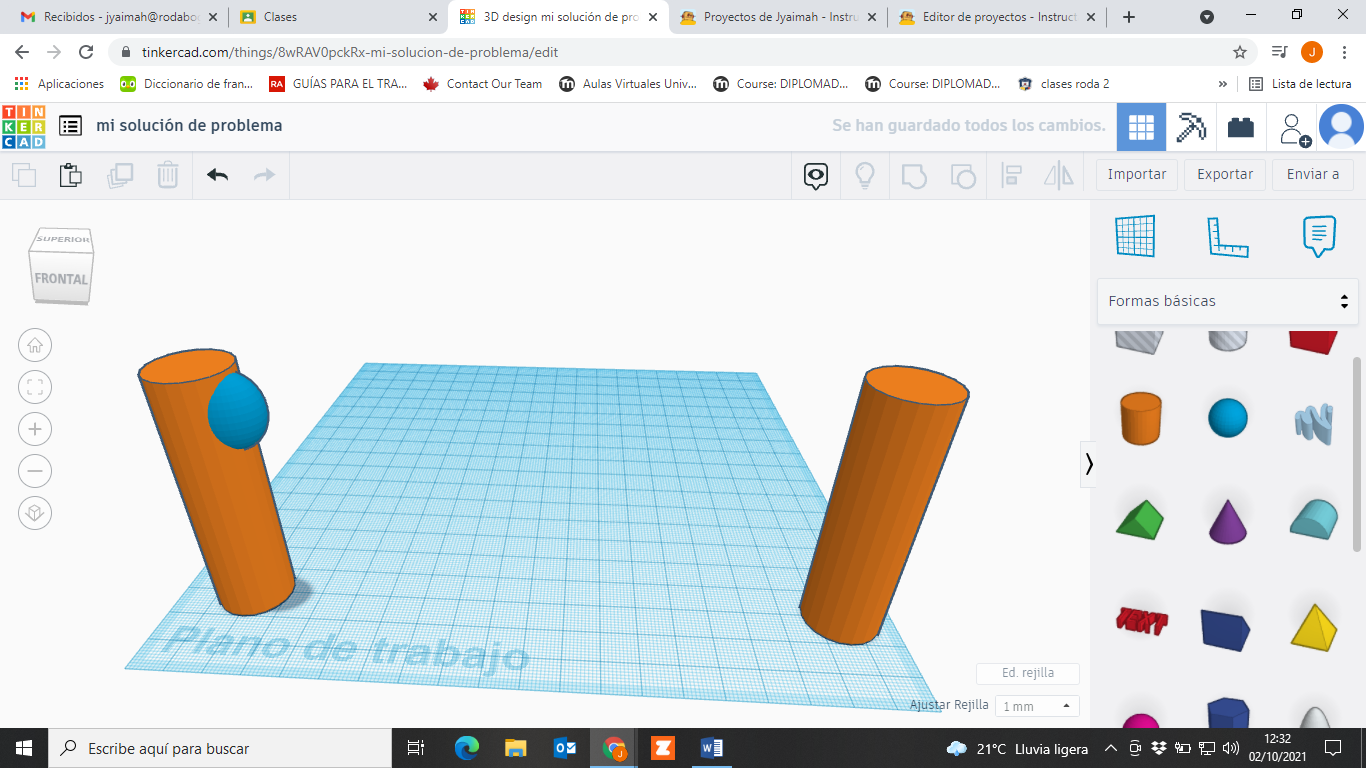Click the Duplicate and repeat icon

tap(120, 176)
